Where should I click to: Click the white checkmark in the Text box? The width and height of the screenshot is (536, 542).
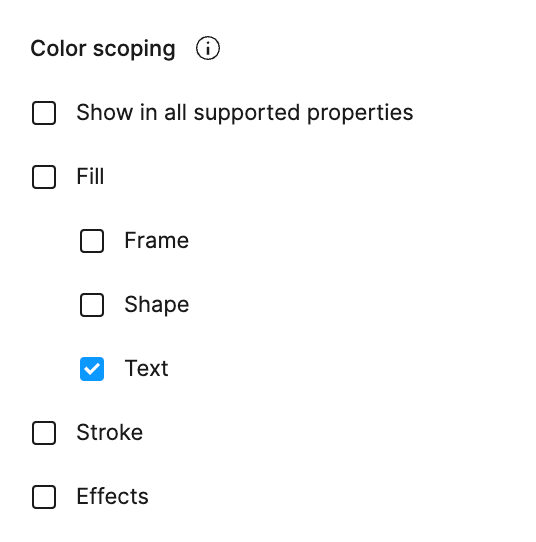coord(92,369)
